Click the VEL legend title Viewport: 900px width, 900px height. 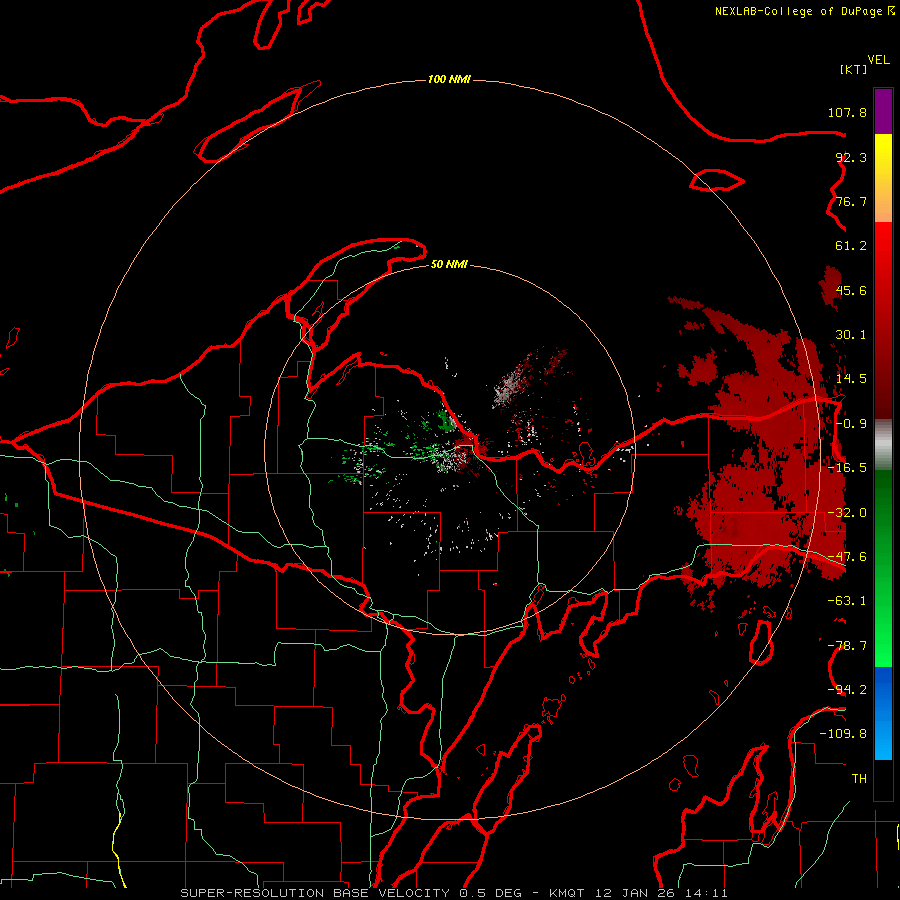[x=878, y=60]
